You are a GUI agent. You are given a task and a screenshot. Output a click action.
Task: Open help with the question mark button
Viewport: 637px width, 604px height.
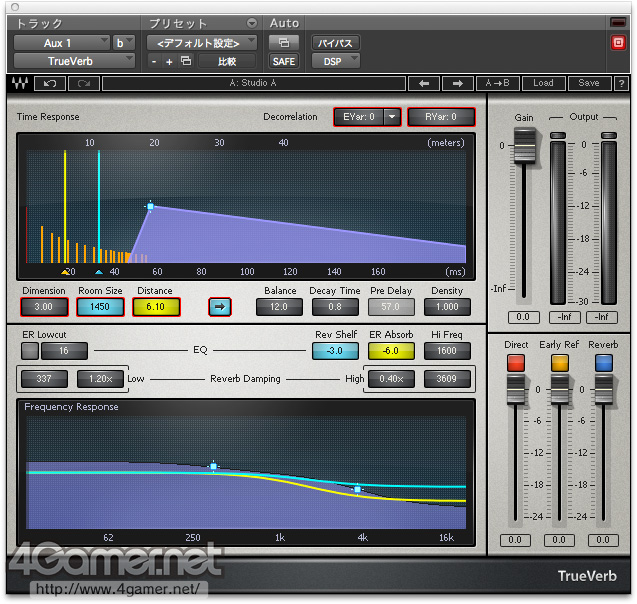[621, 83]
